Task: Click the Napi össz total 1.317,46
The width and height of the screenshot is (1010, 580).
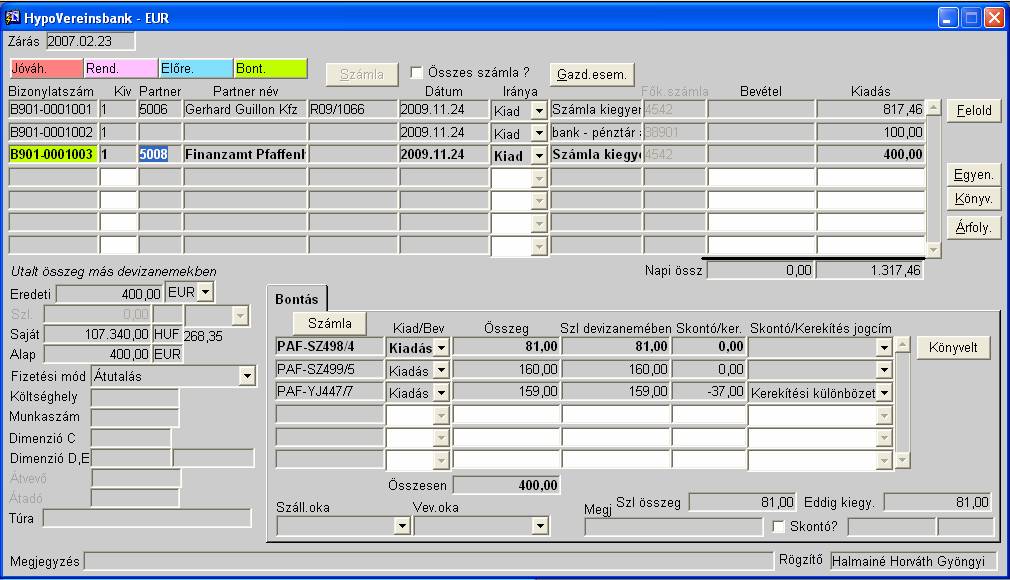Action: point(870,271)
